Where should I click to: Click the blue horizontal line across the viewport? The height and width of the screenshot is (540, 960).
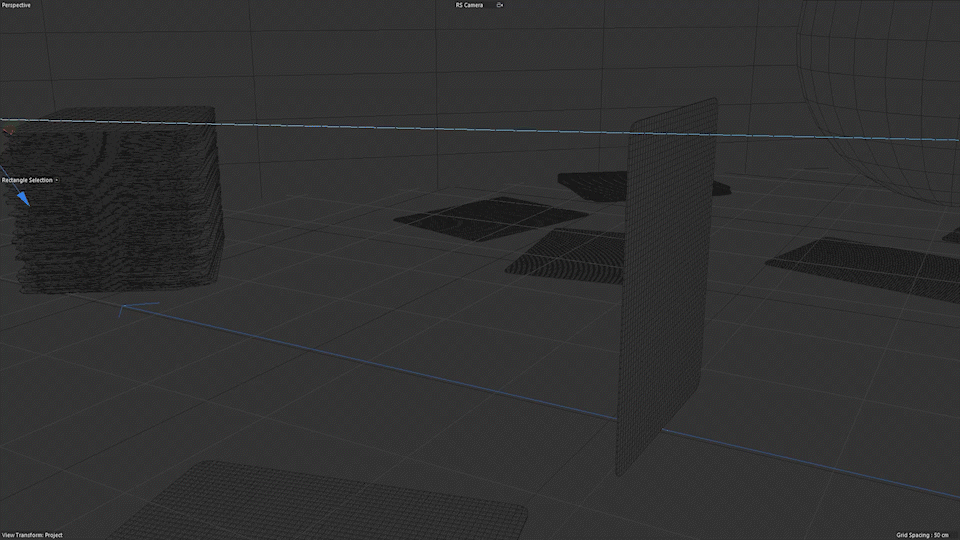[400, 127]
